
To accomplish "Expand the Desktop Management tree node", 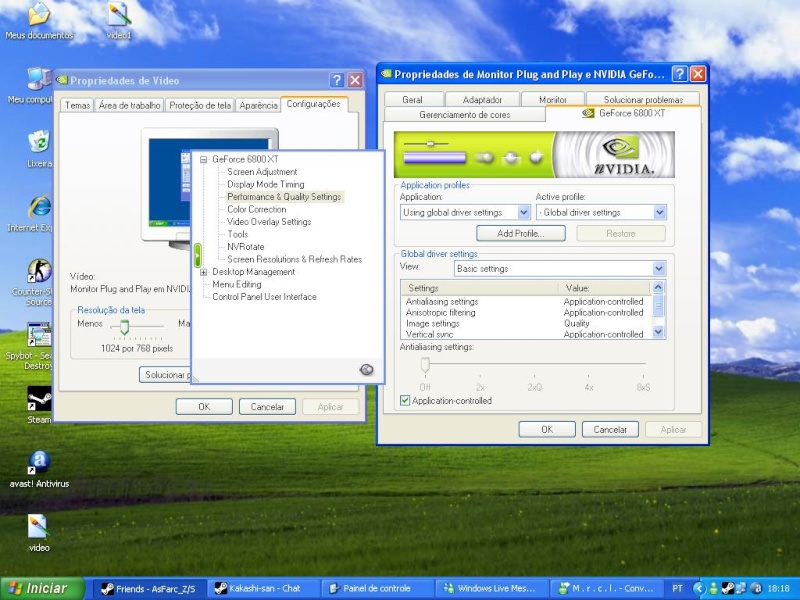I will tap(204, 272).
